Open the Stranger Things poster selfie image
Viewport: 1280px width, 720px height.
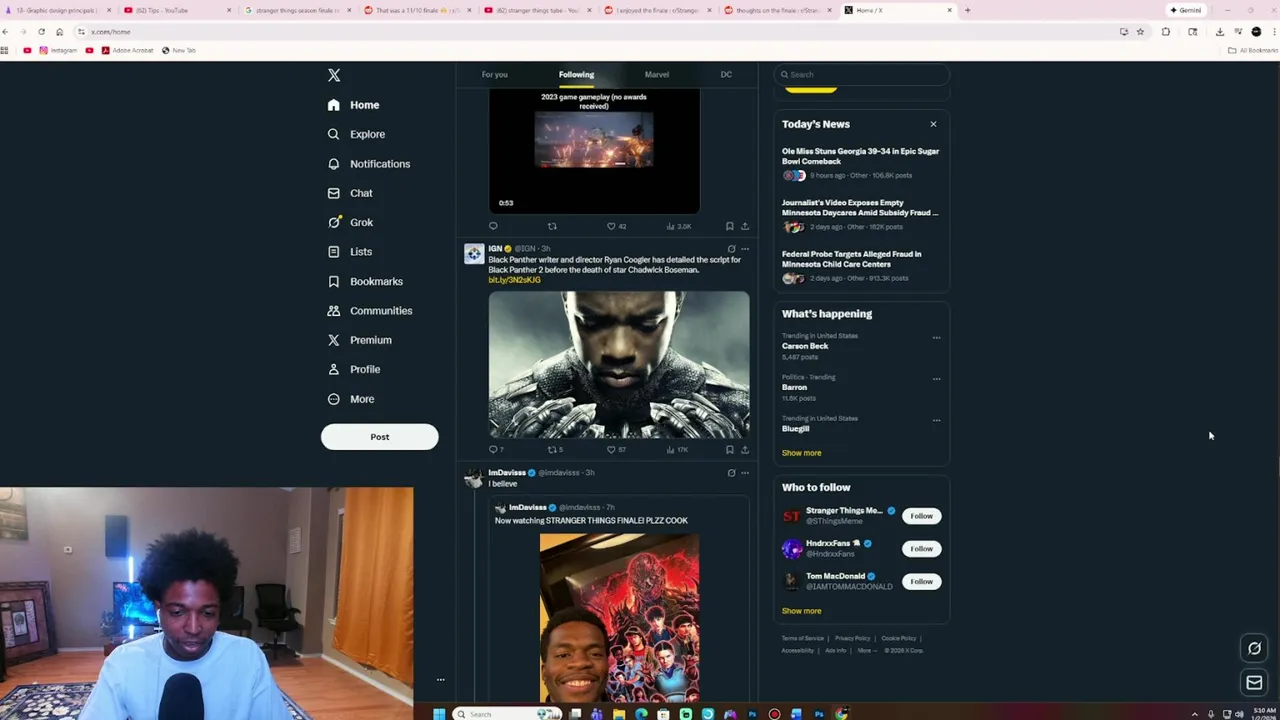619,618
